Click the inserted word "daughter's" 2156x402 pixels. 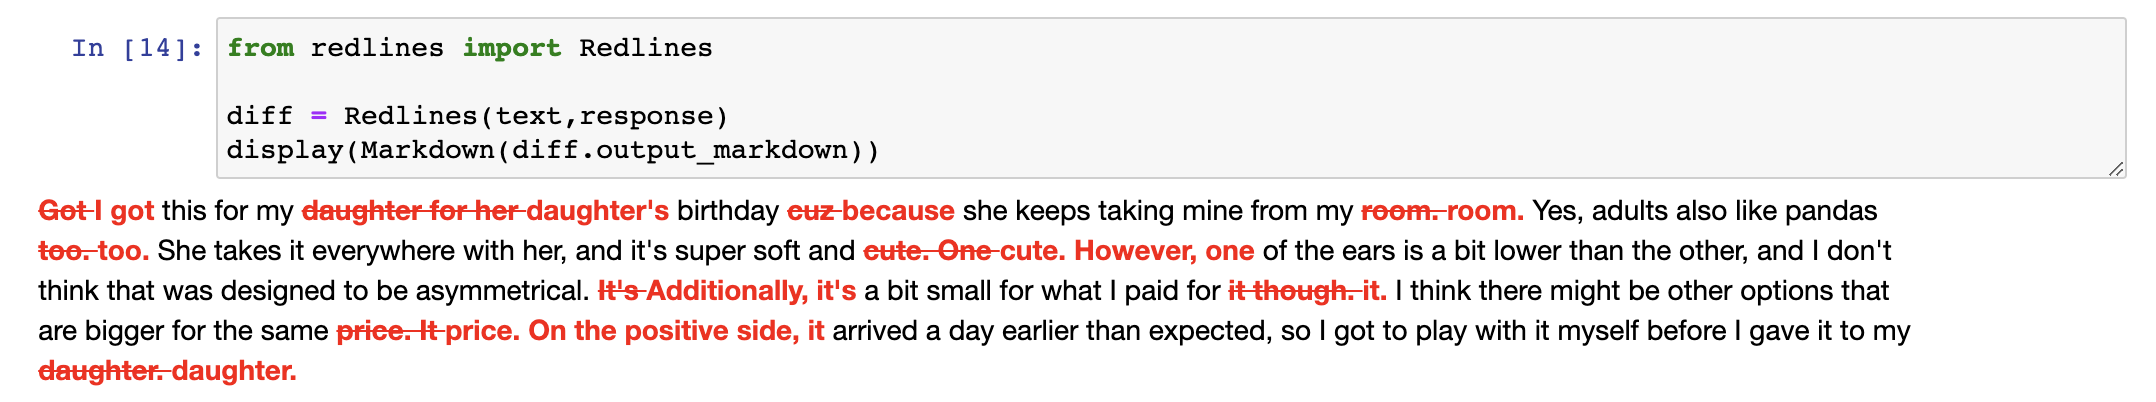pyautogui.click(x=597, y=211)
